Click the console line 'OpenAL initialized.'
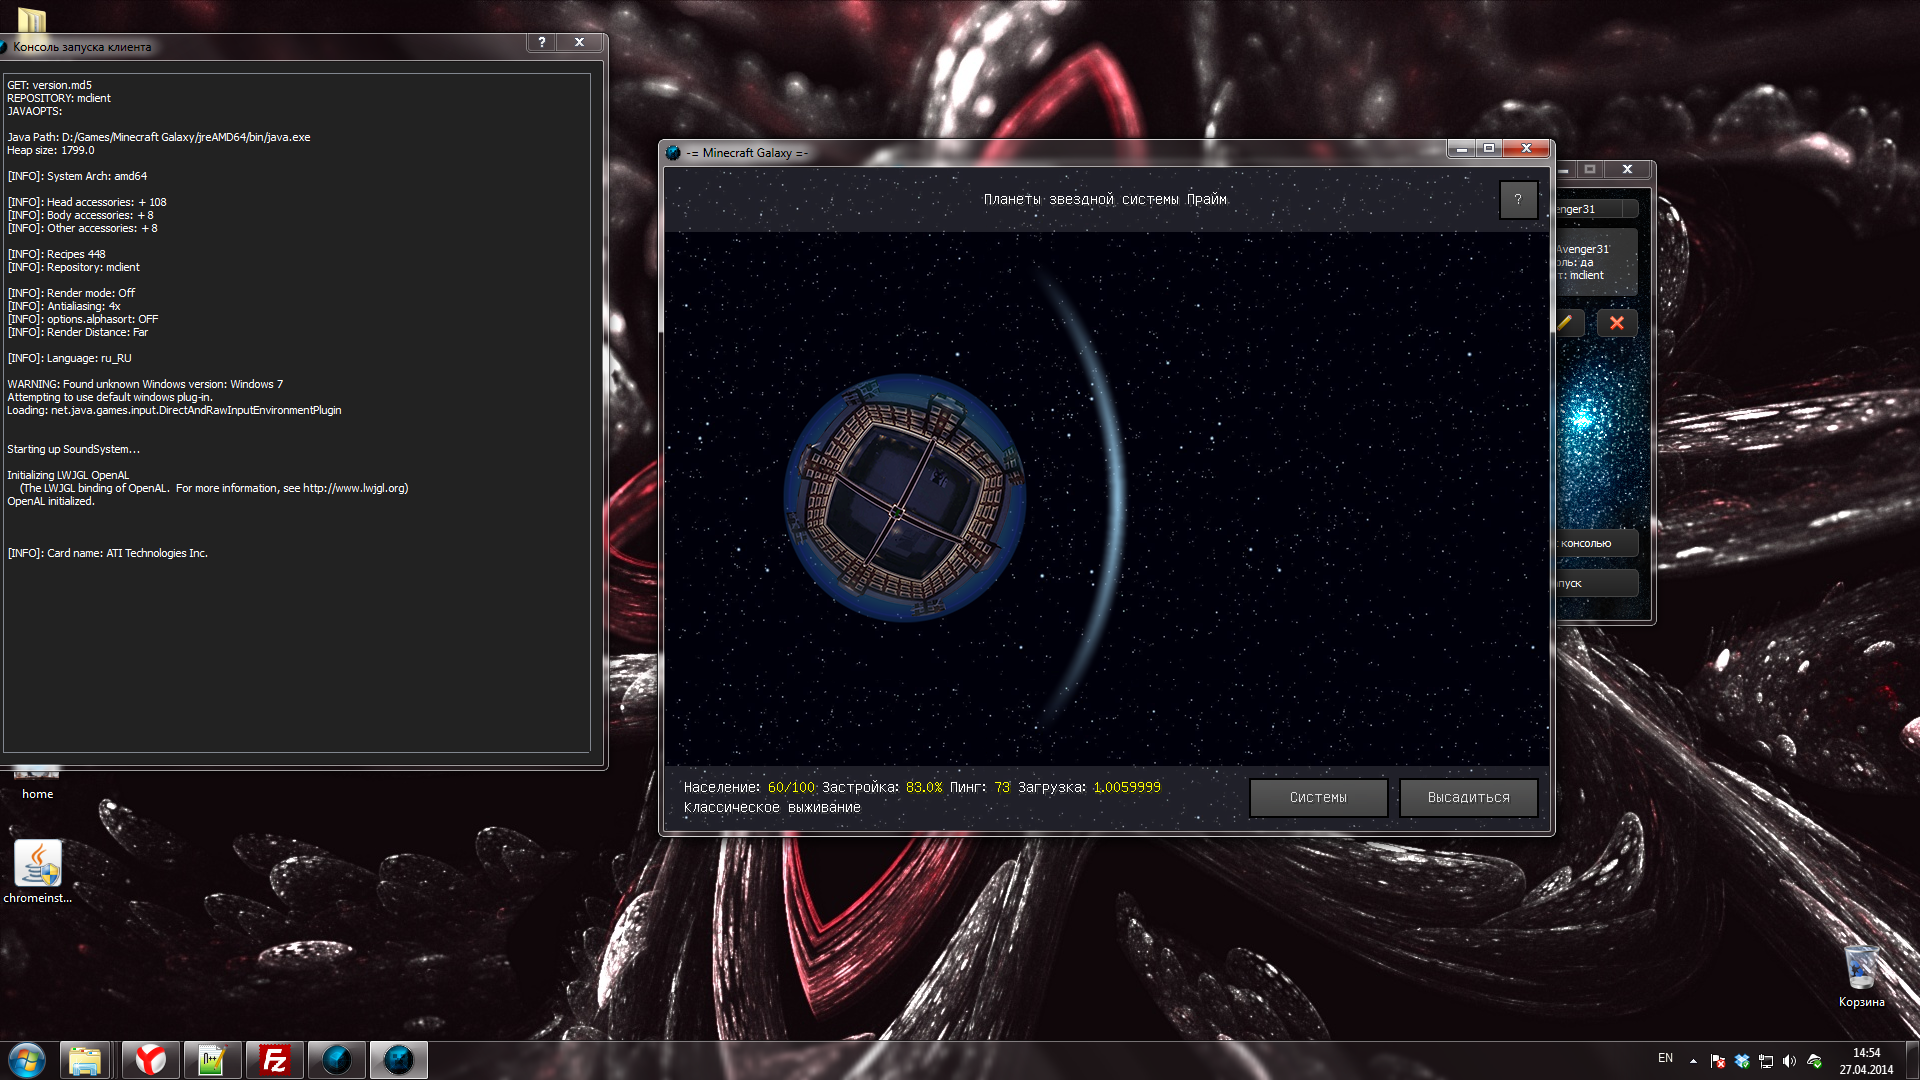 [x=51, y=501]
